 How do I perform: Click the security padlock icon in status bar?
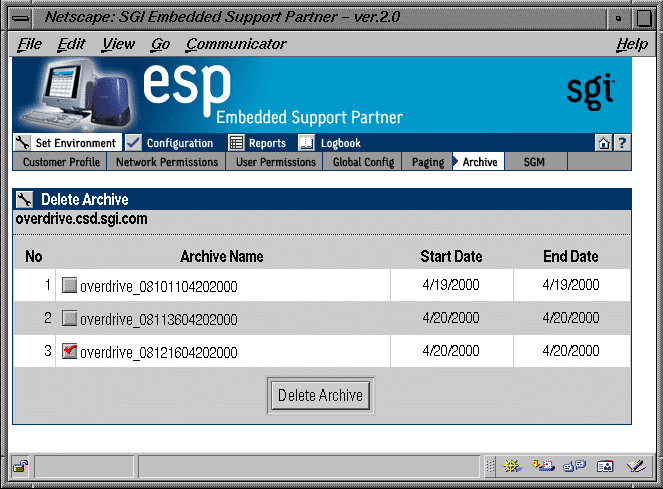pos(20,467)
